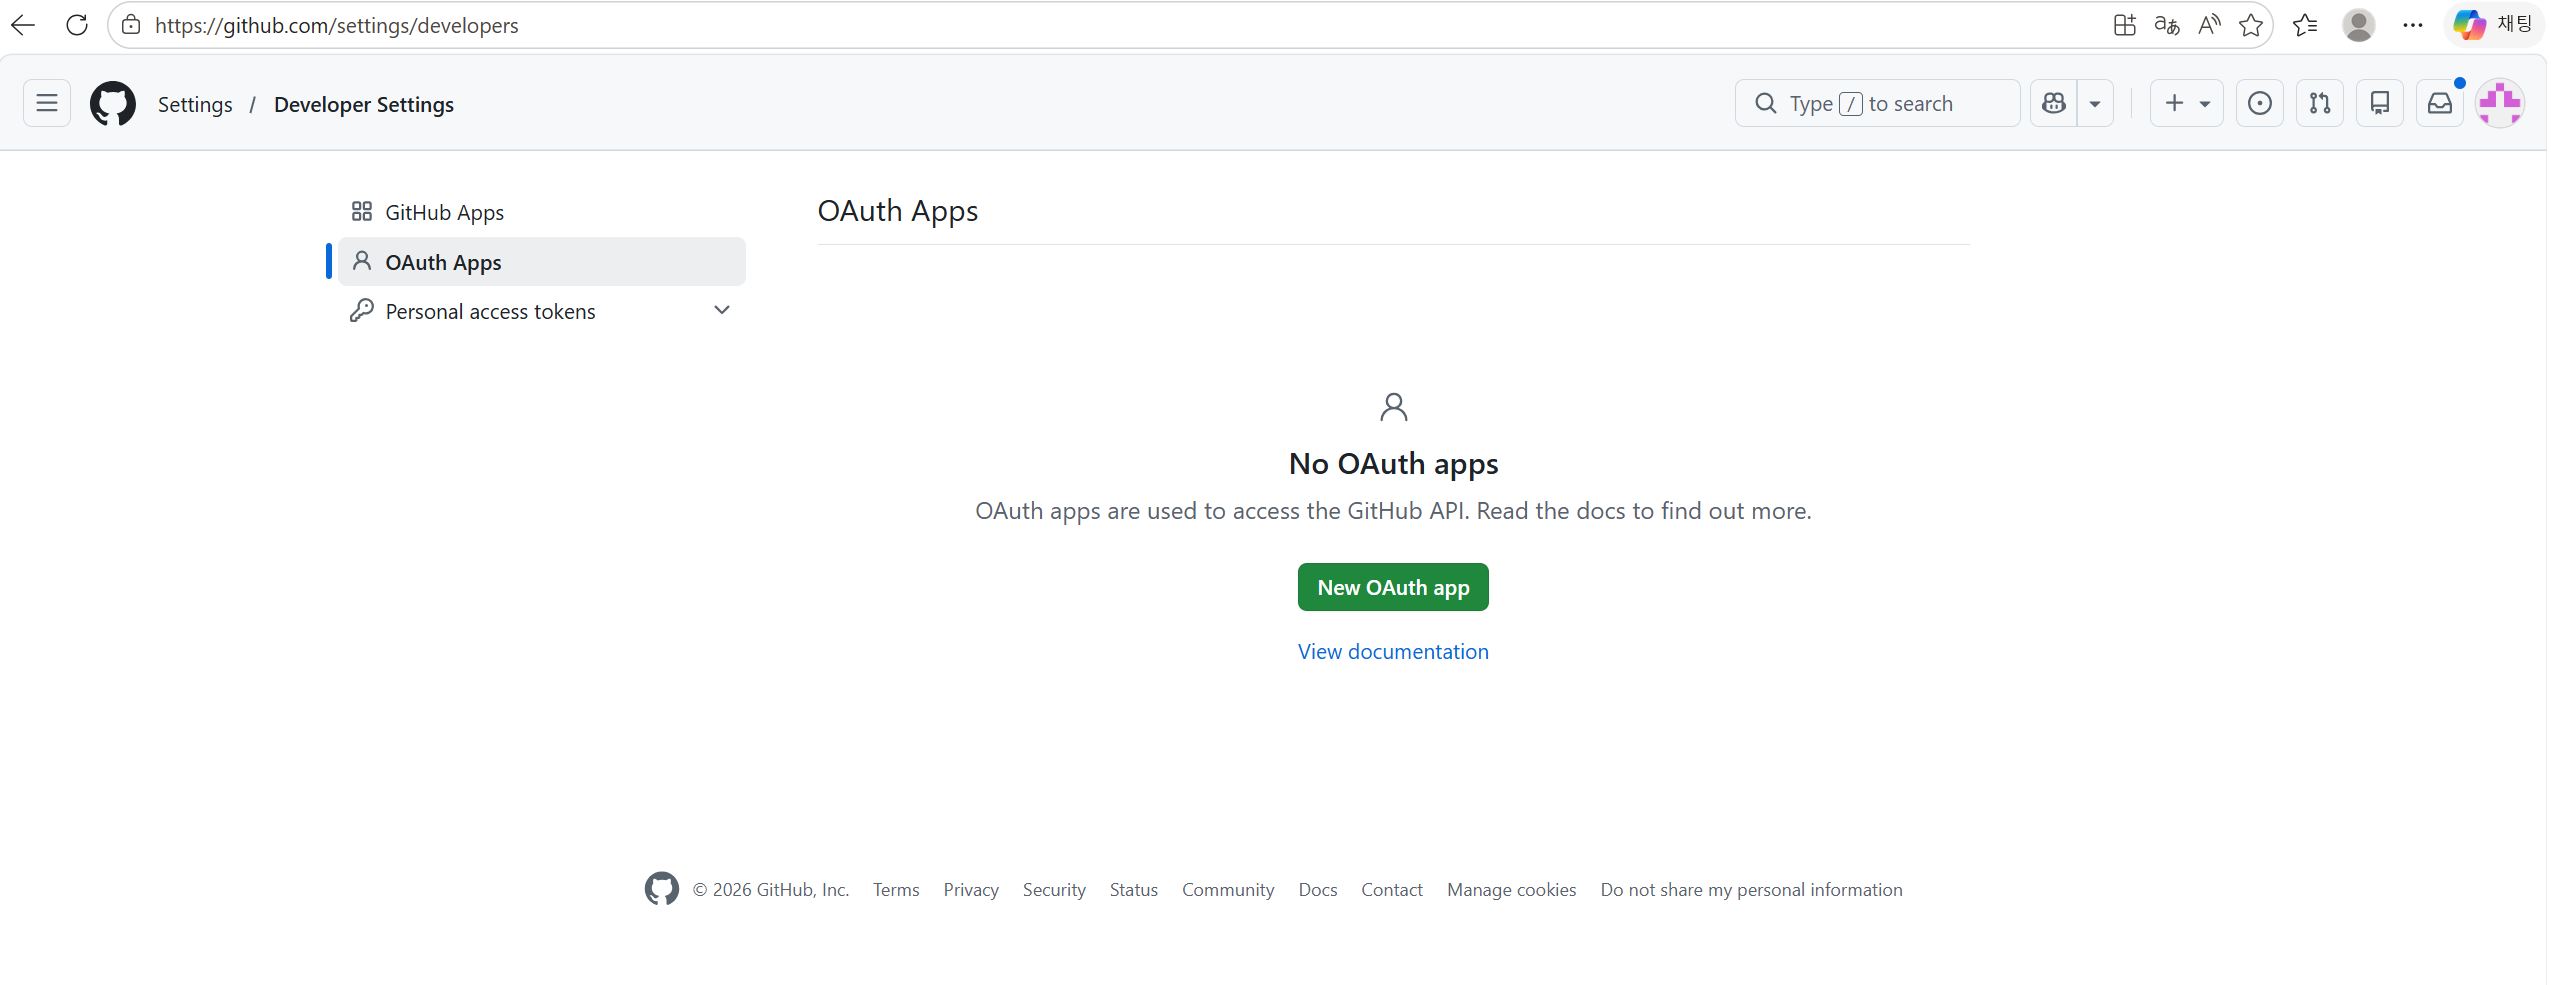Refresh the browser page

pos(77,25)
